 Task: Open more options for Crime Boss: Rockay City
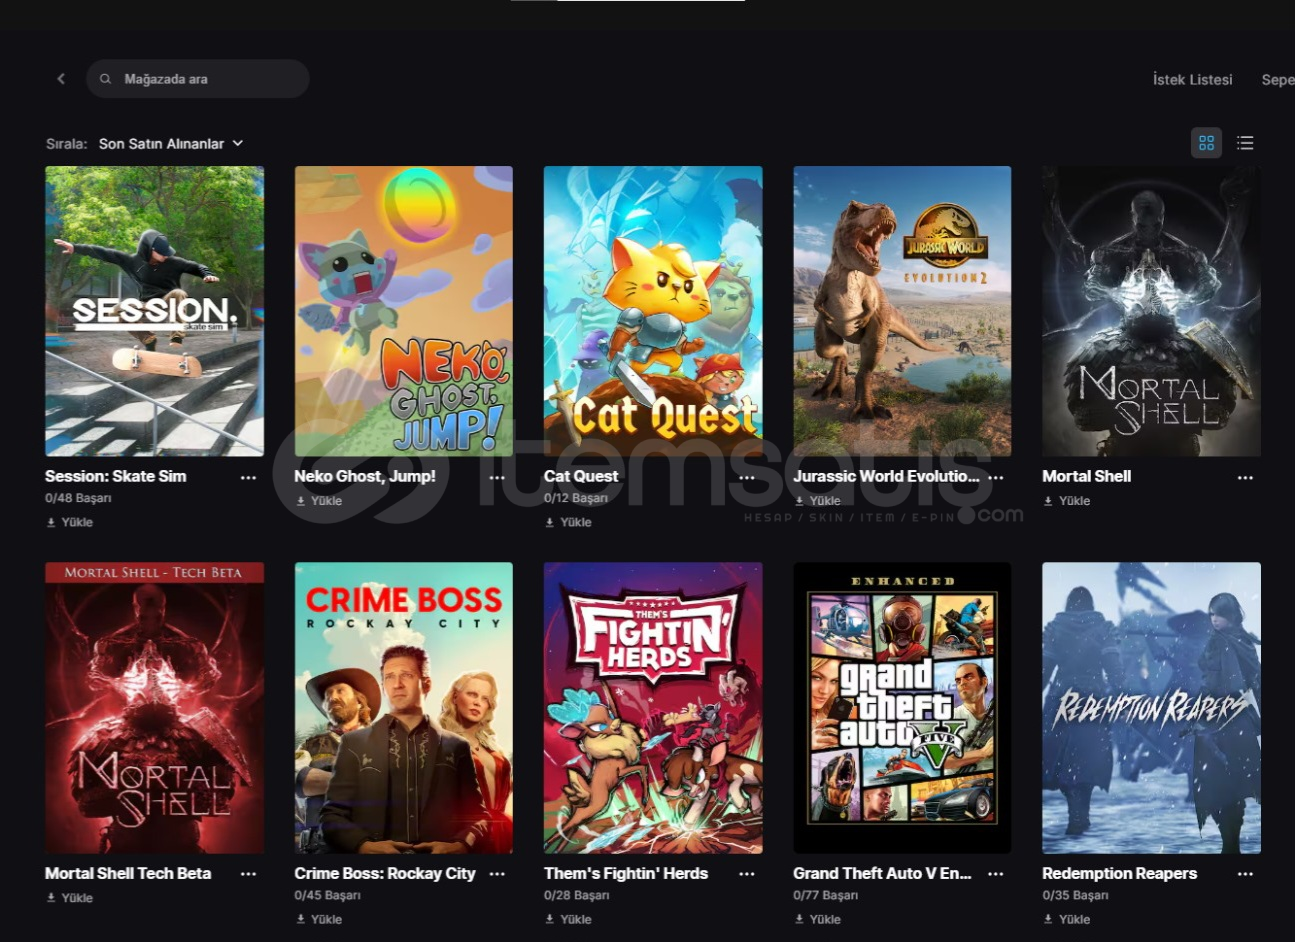coord(497,874)
